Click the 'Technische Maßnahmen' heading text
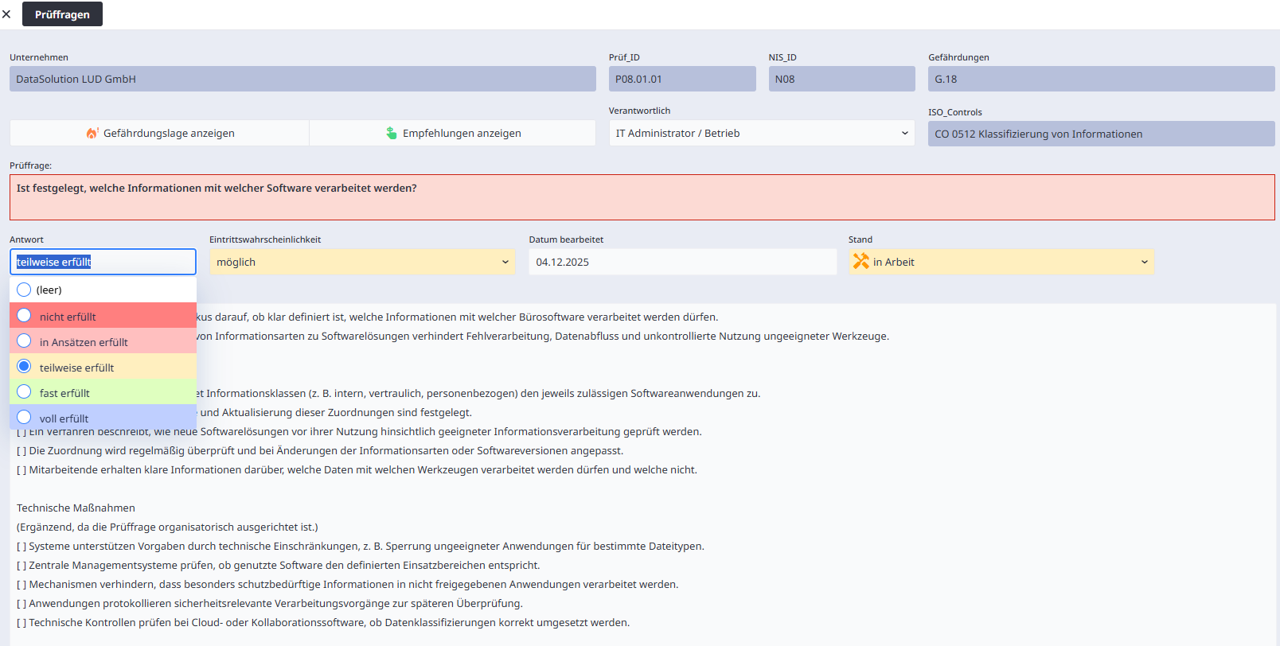This screenshot has width=1280, height=646. [x=76, y=508]
